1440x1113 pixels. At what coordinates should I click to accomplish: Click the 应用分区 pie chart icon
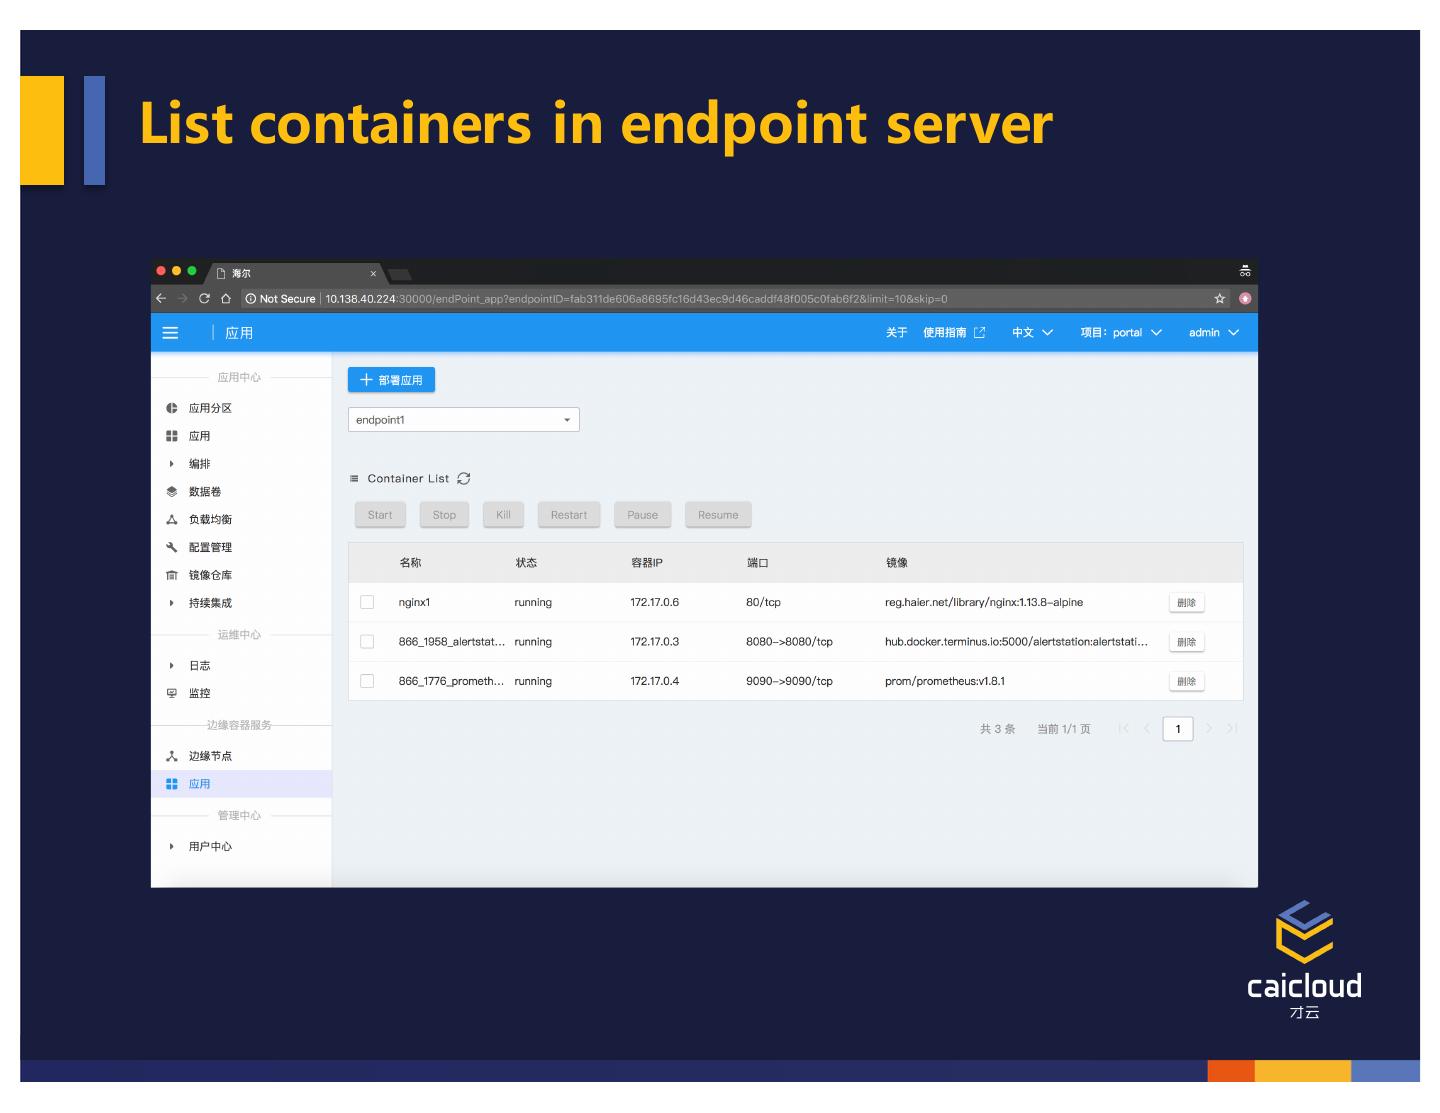point(172,408)
